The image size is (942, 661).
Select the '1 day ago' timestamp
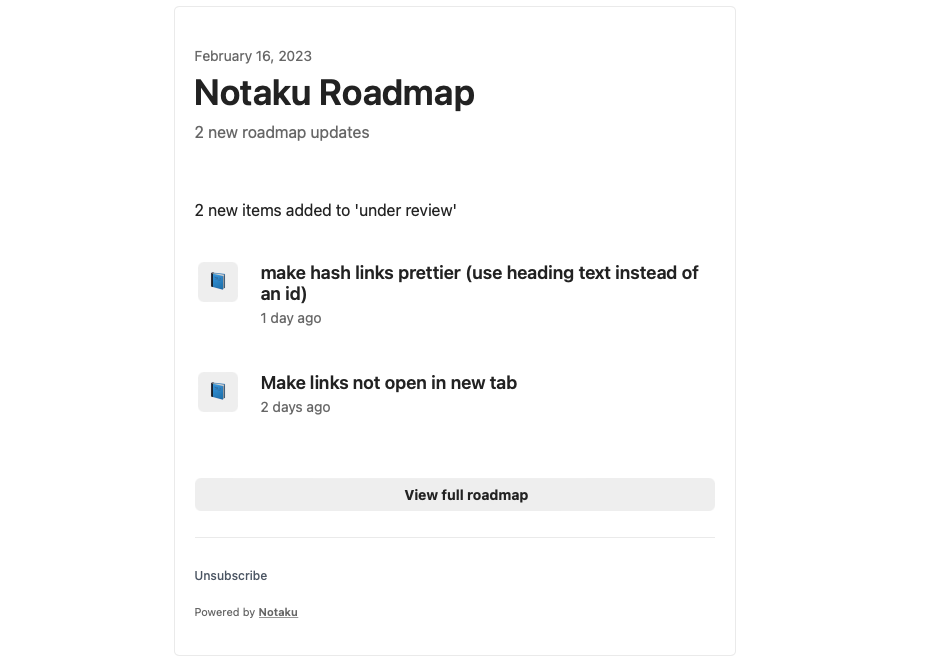(291, 318)
